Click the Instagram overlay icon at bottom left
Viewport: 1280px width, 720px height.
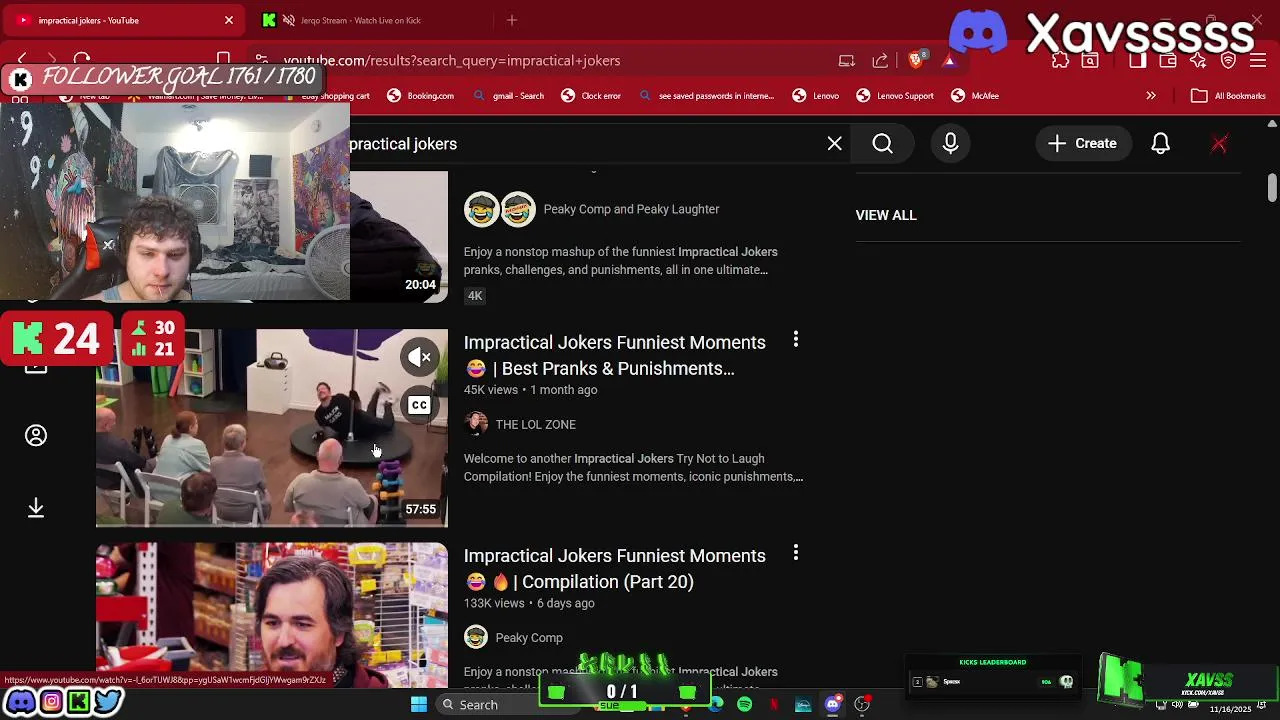[51, 702]
